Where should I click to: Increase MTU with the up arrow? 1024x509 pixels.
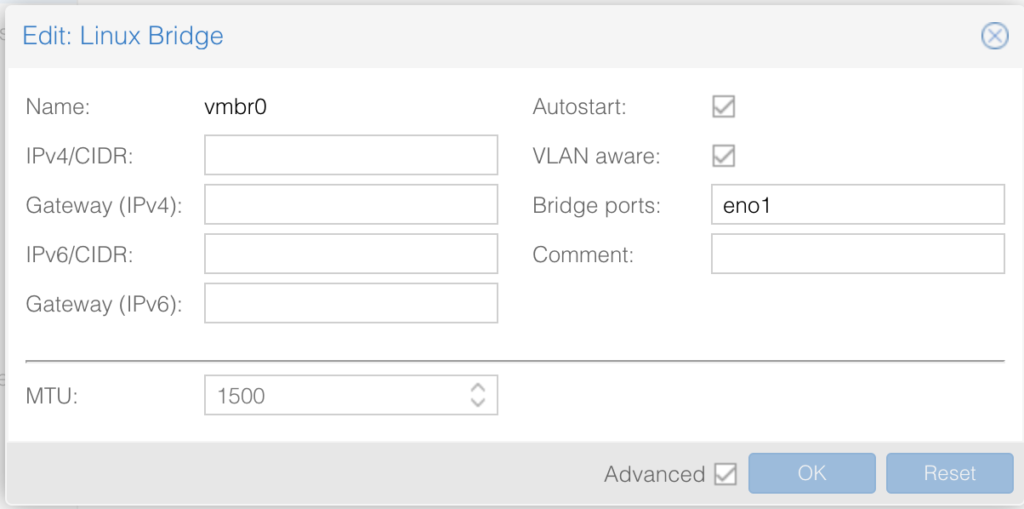pyautogui.click(x=478, y=387)
